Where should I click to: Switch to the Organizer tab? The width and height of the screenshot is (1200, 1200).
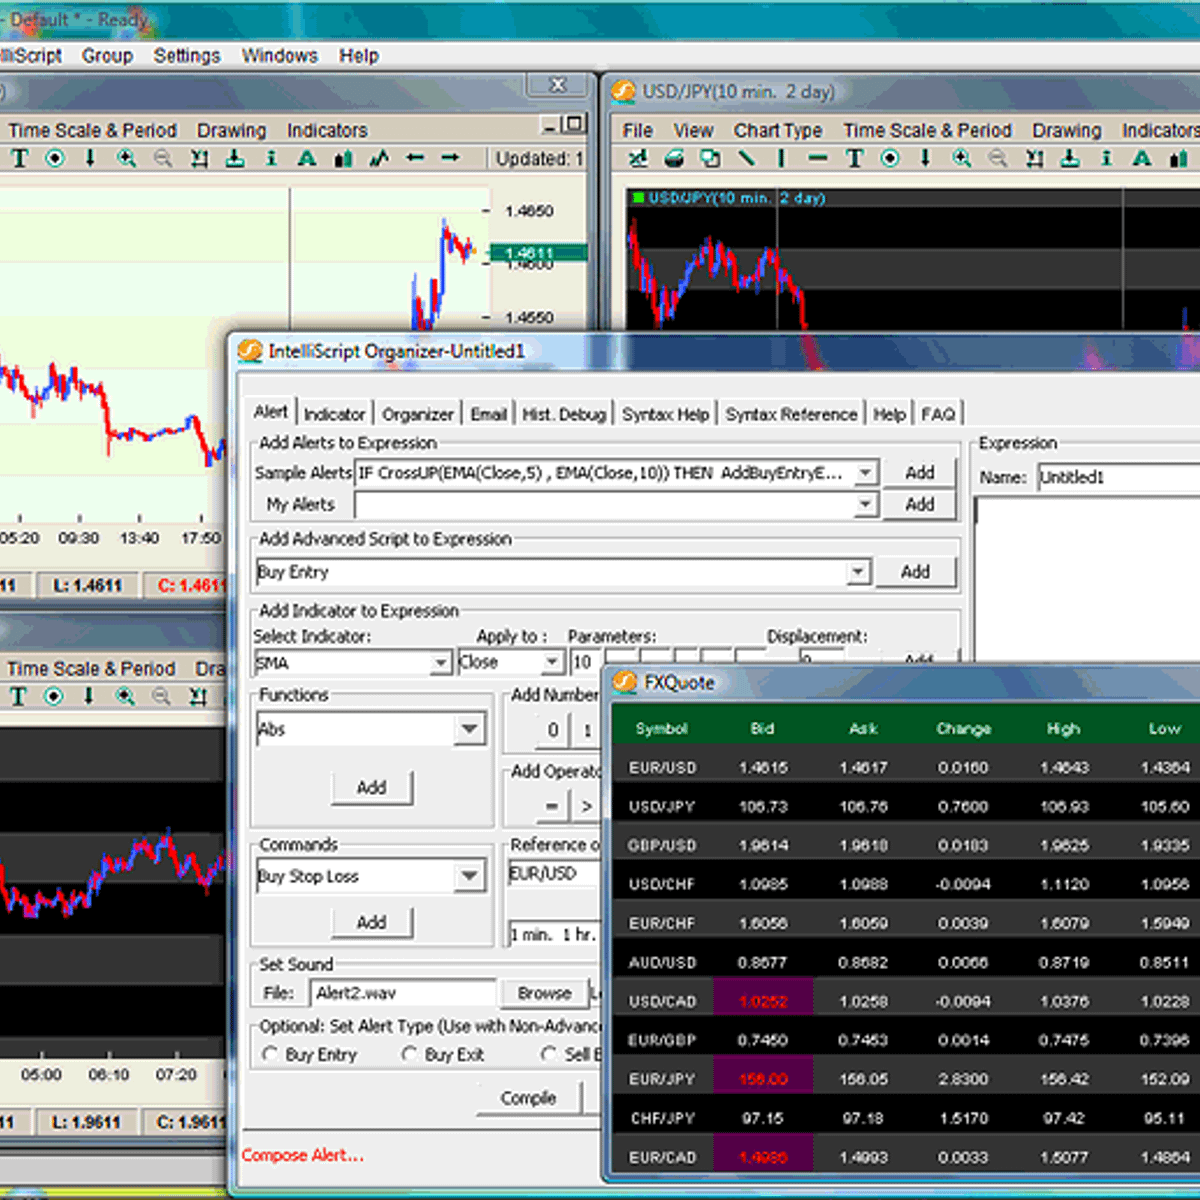click(x=418, y=414)
